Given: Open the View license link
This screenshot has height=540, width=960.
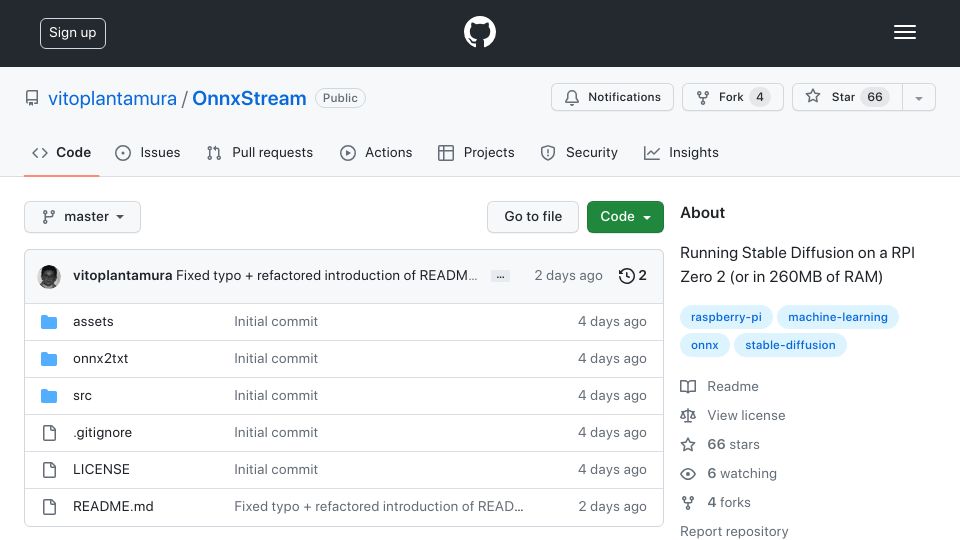Looking at the screenshot, I should click(746, 416).
